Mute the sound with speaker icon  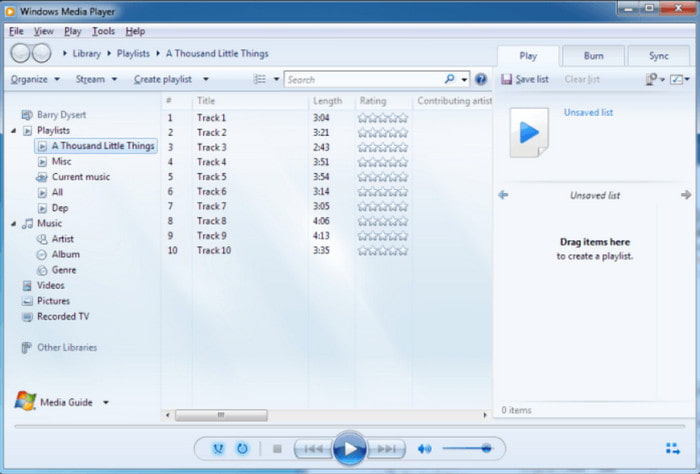click(x=425, y=449)
